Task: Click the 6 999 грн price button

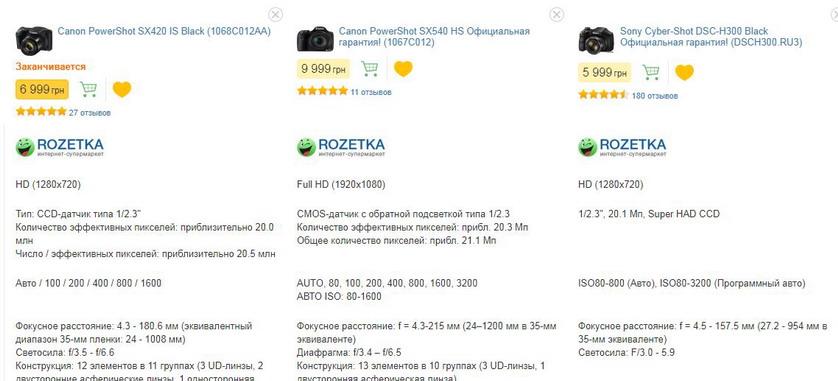Action: tap(42, 89)
